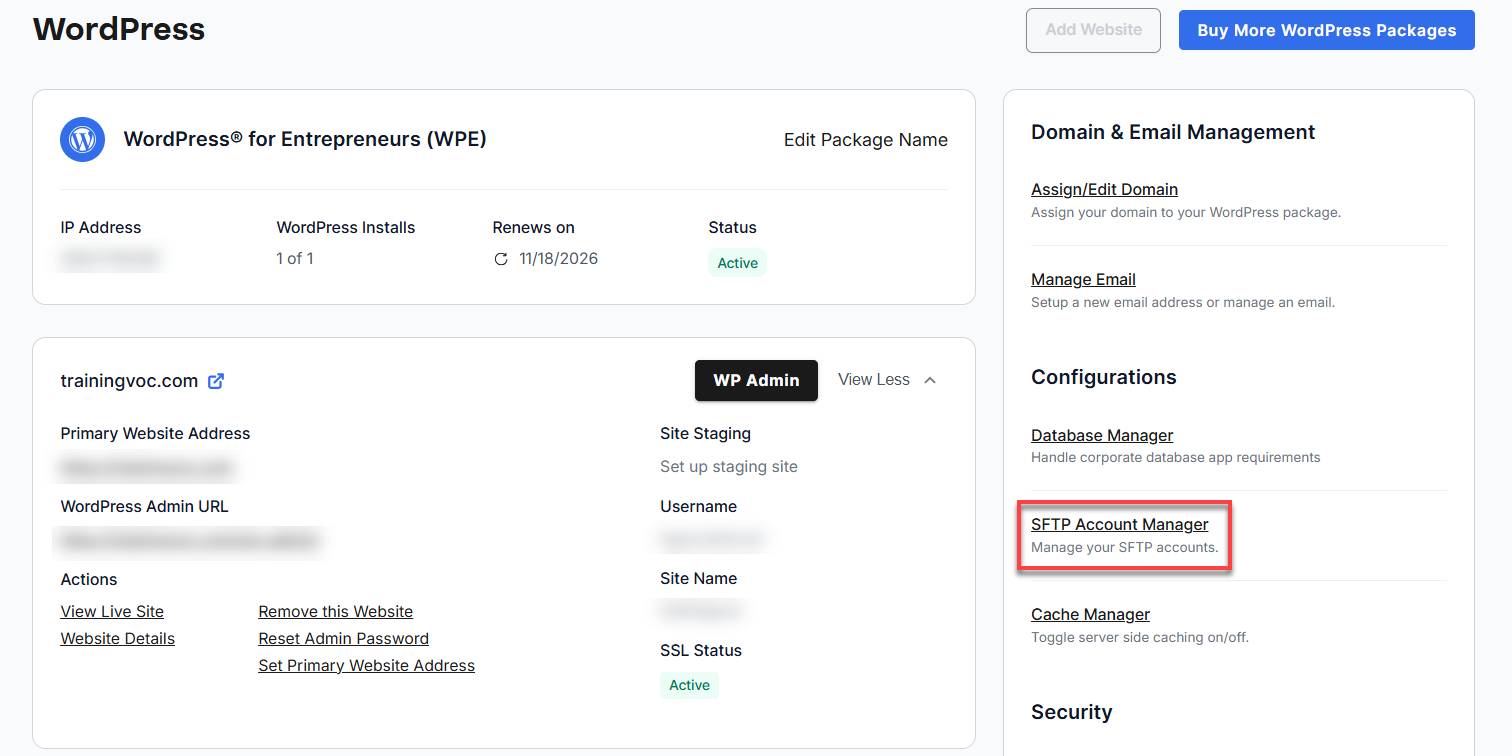Click 'Handle corporate database app requirements' text
Screen dimensions: 1512x756
(x=1176, y=457)
